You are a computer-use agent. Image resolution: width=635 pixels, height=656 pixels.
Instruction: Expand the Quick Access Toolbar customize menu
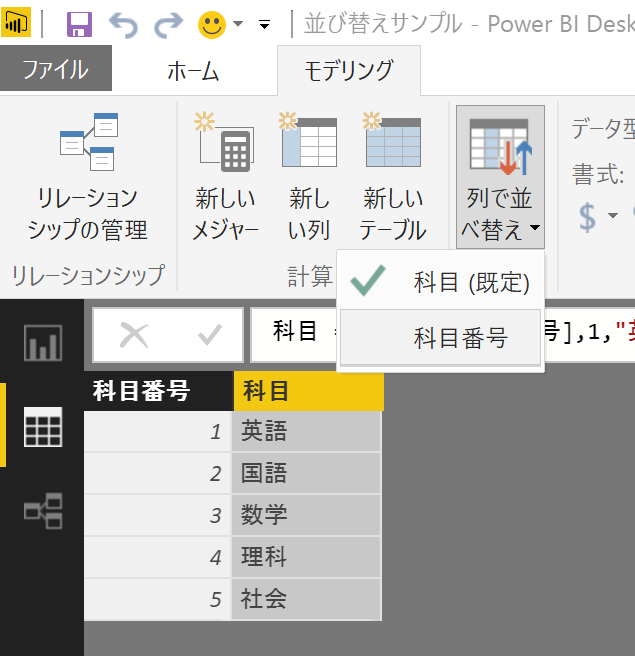[264, 25]
